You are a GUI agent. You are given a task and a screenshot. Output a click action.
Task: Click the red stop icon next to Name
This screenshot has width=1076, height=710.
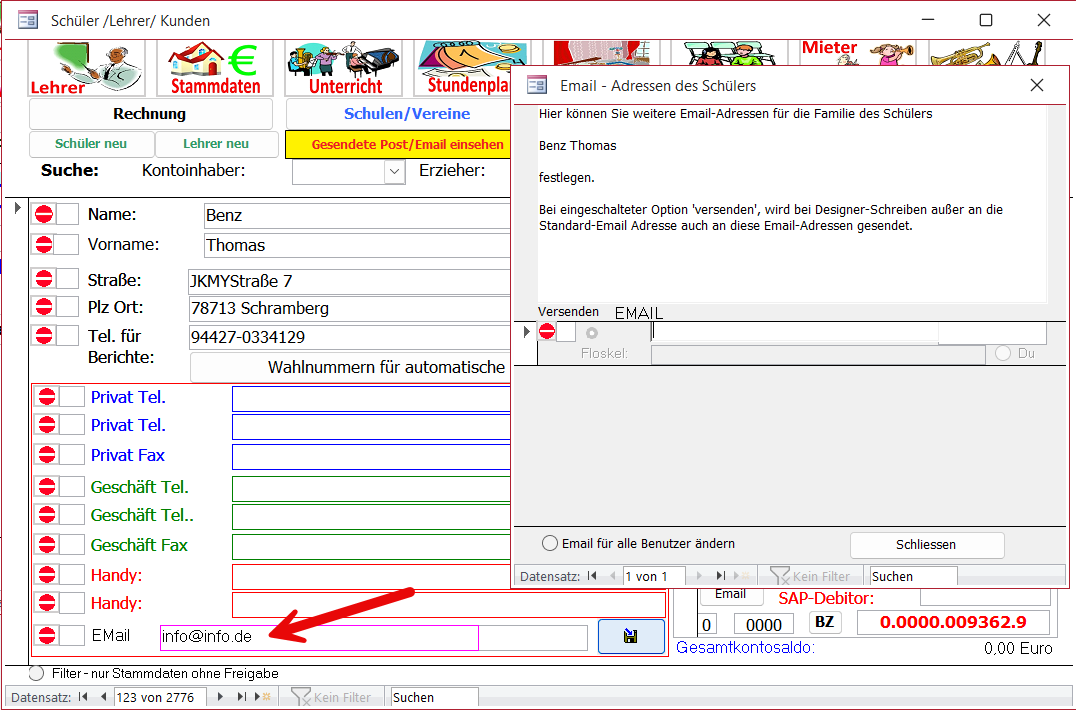coord(44,214)
